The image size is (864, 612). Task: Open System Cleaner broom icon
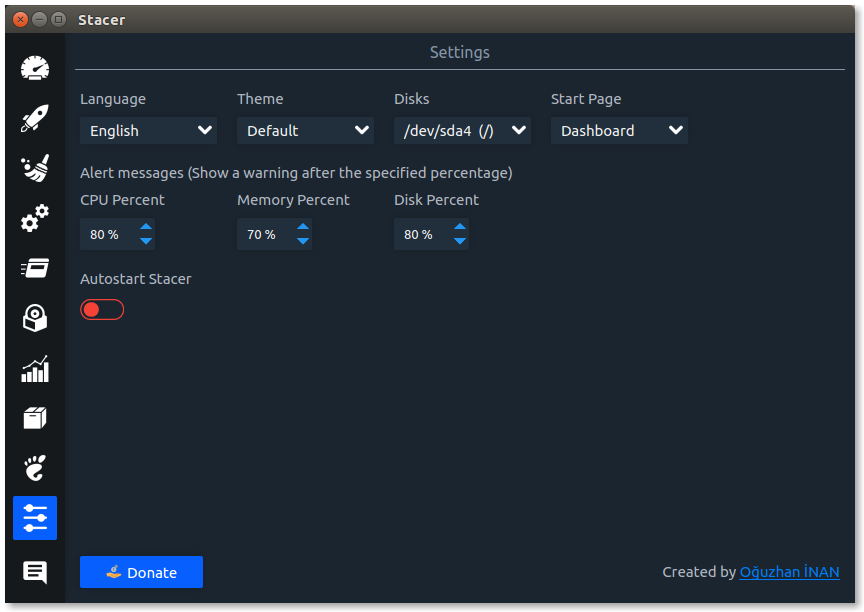point(35,168)
